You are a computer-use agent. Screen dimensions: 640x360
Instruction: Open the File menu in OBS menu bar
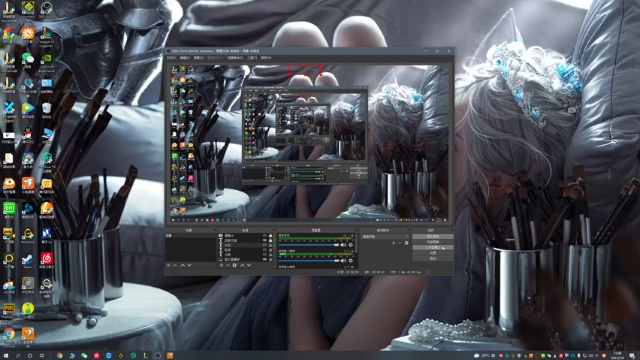[x=172, y=58]
